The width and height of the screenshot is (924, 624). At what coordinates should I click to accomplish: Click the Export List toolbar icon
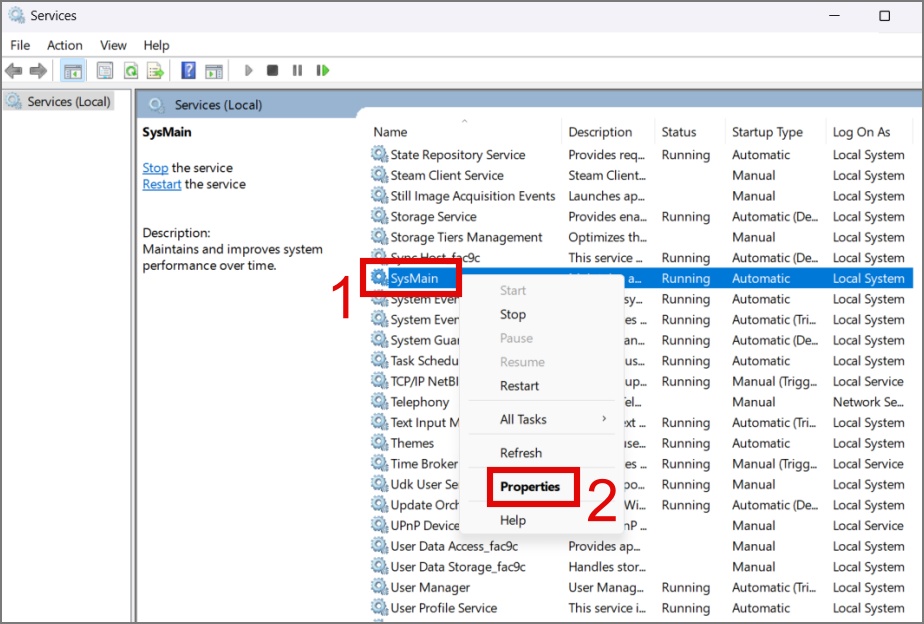coord(156,71)
